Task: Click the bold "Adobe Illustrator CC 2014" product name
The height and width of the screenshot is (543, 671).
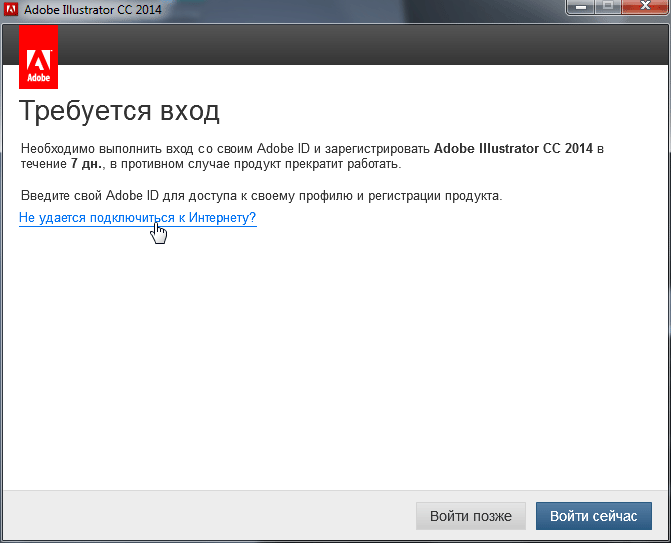Action: click(x=513, y=149)
